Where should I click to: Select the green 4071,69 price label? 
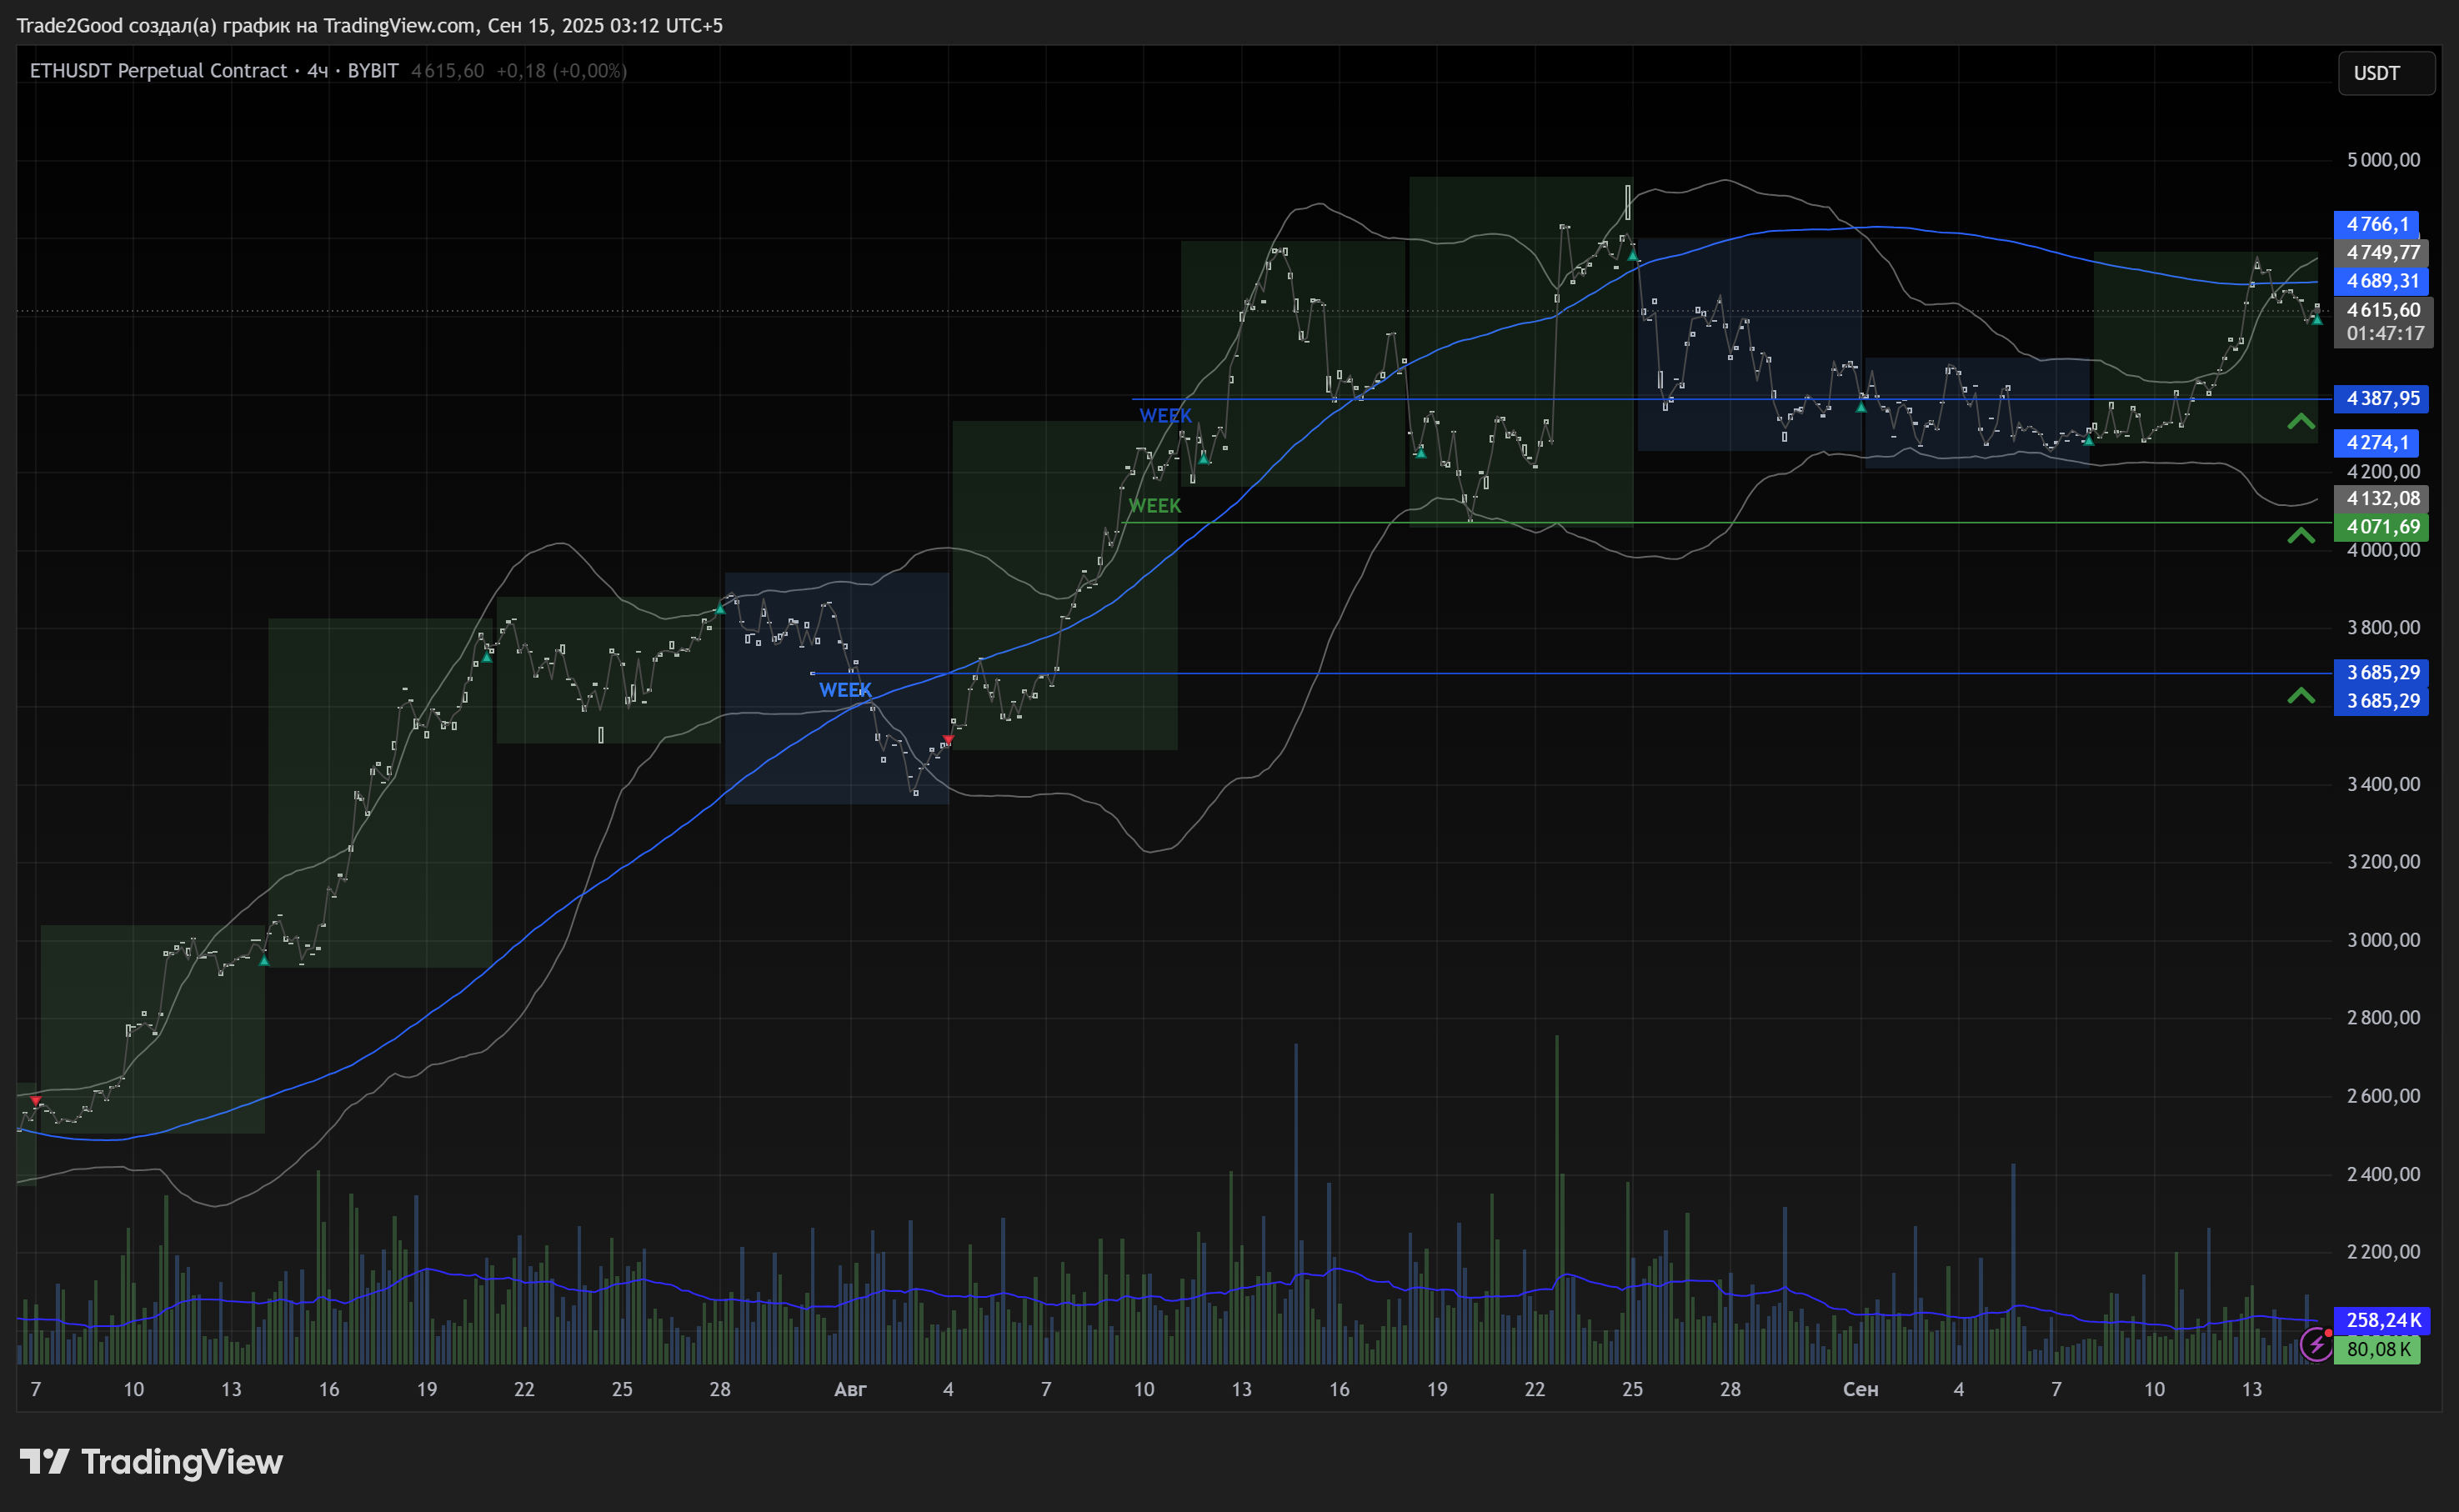click(2381, 527)
